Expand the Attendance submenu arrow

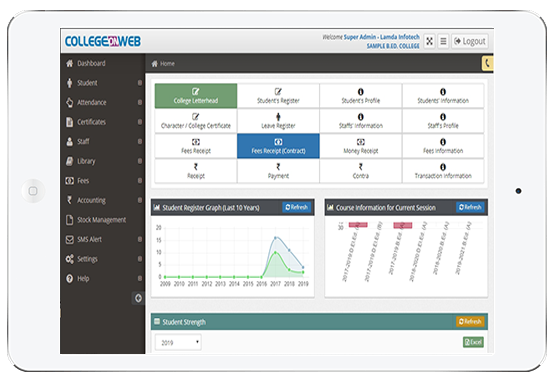[140, 102]
